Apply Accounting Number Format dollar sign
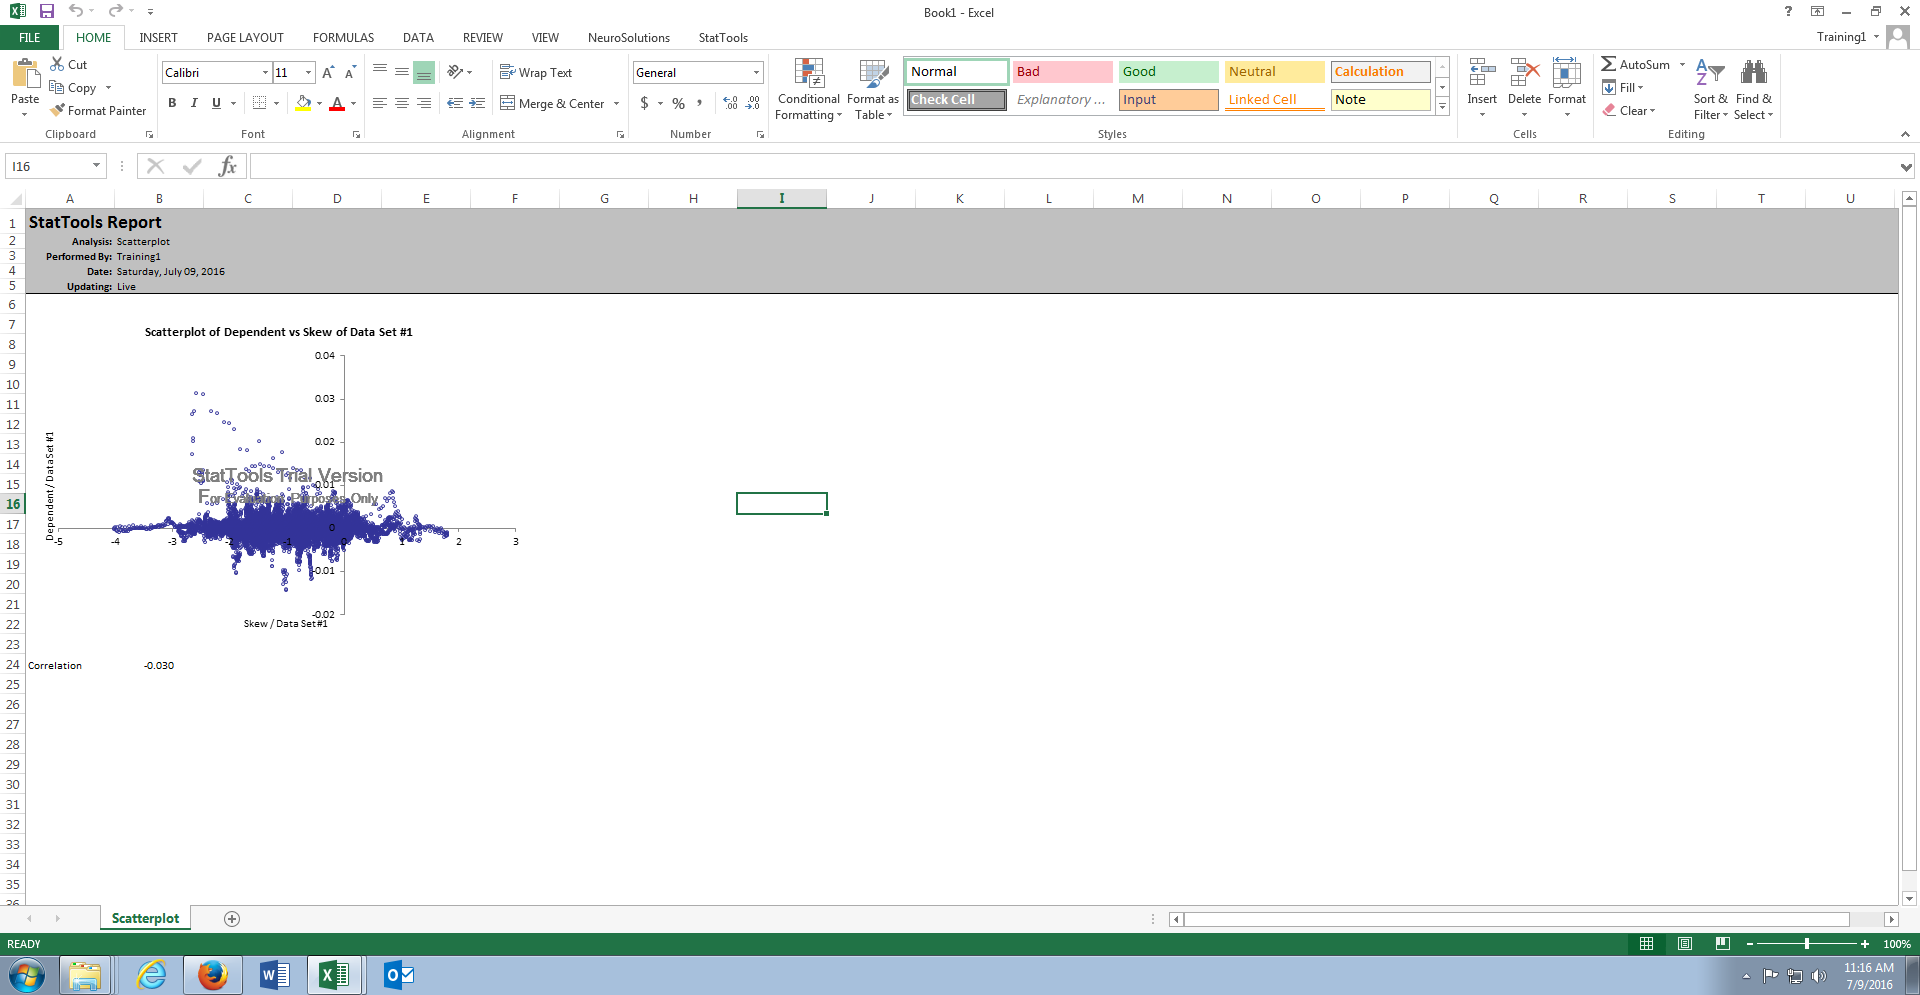The image size is (1920, 995). click(645, 103)
